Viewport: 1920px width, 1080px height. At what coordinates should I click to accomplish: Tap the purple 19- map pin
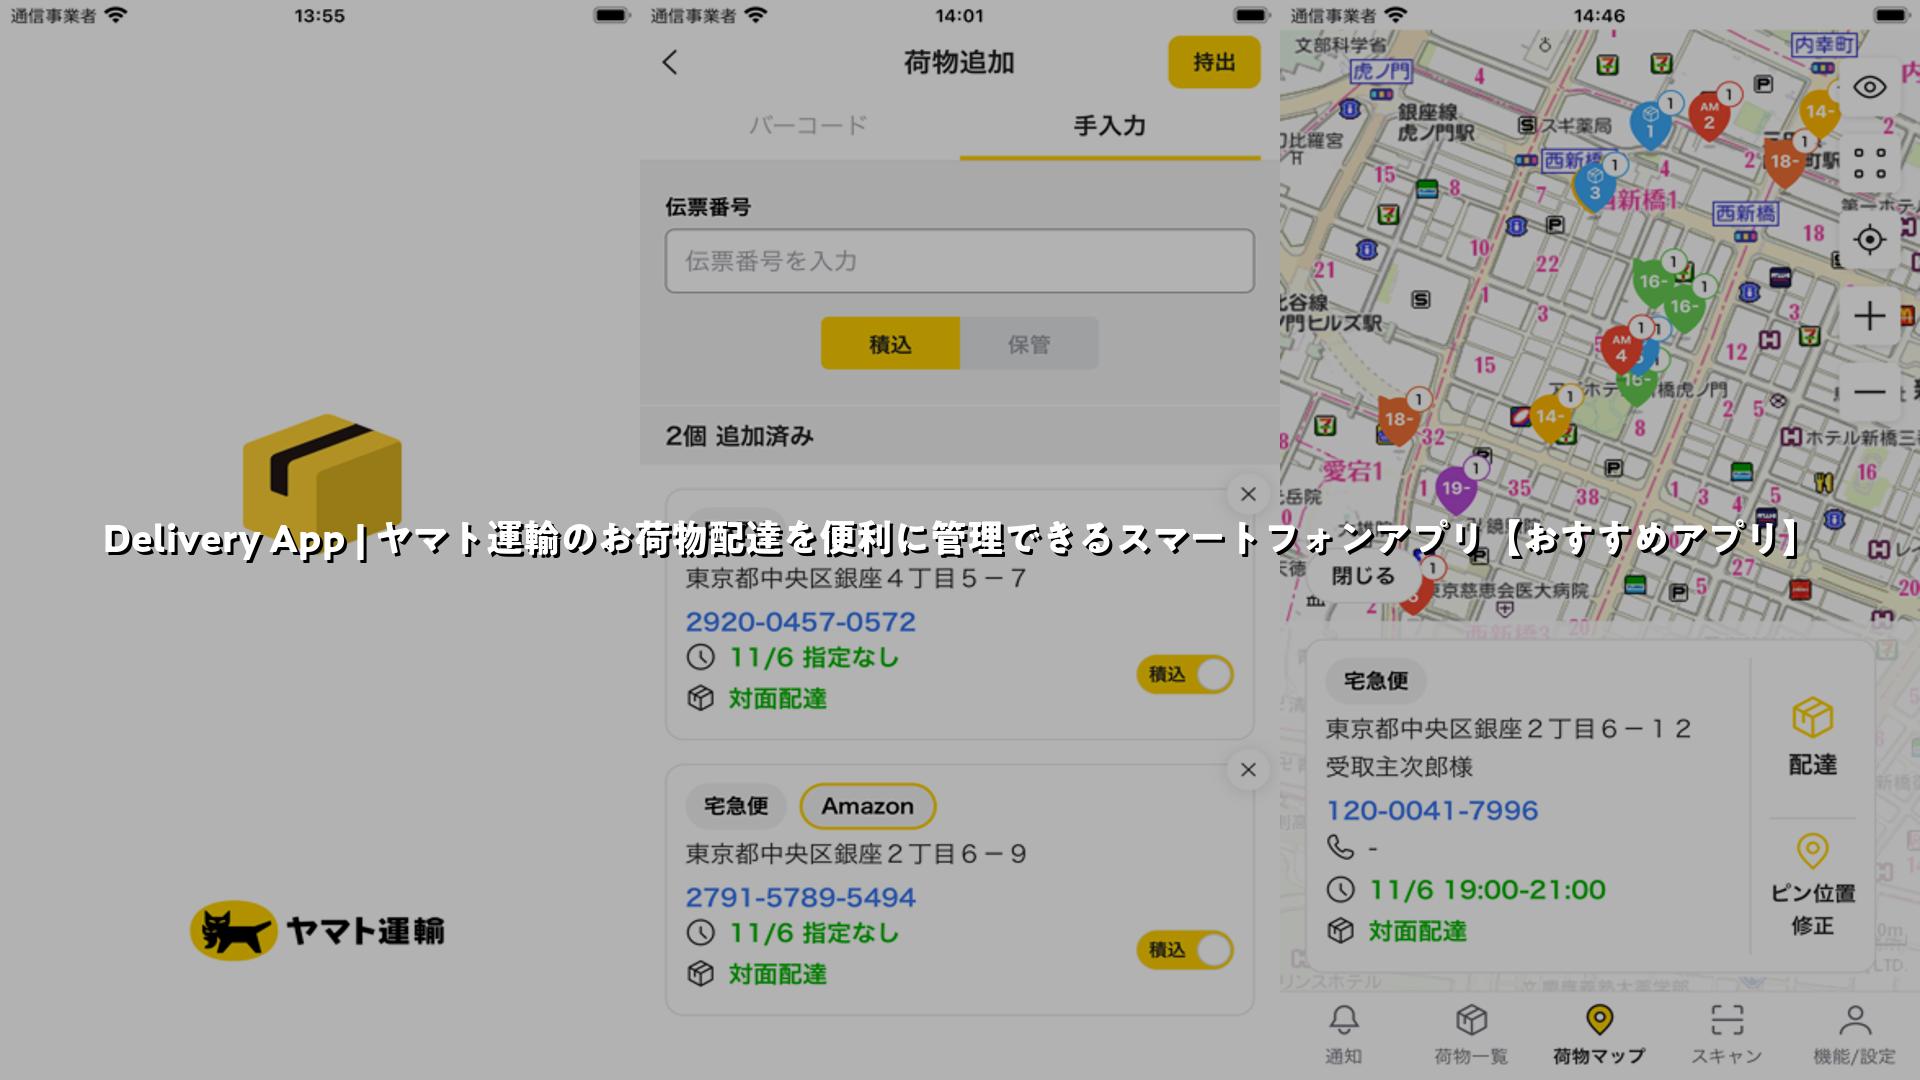1455,490
